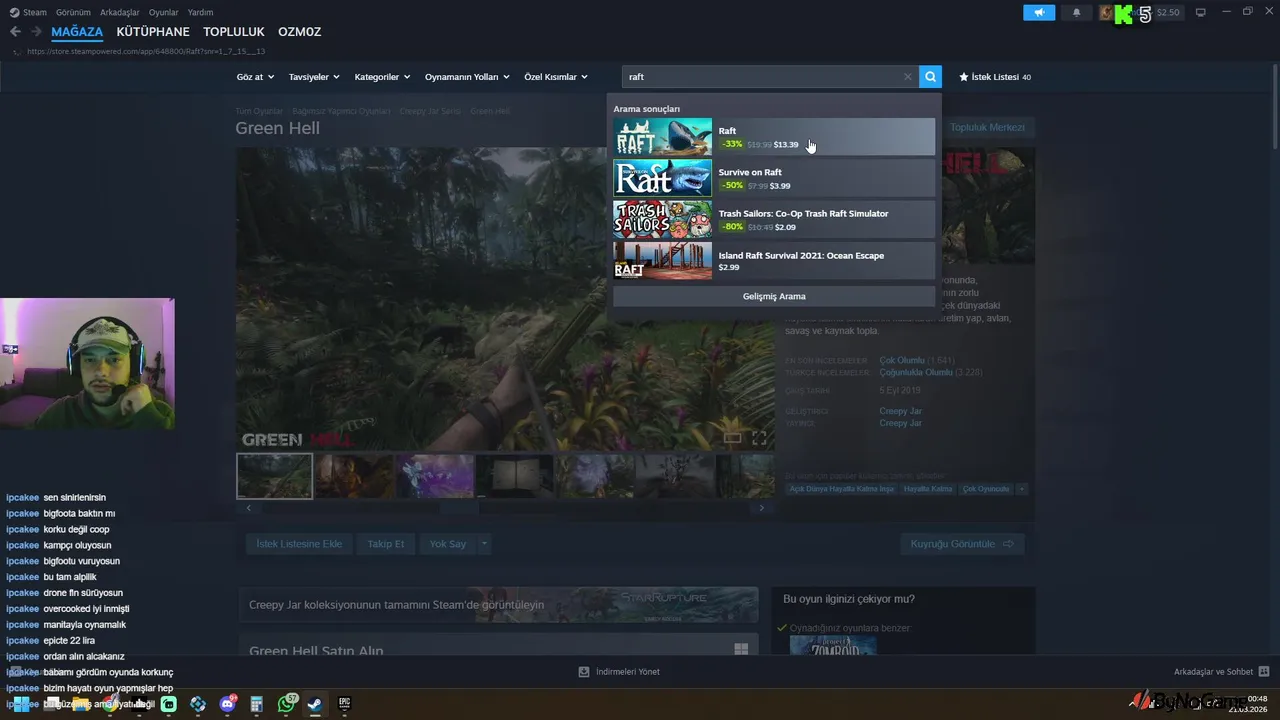The image size is (1280, 720).
Task: Select Island Raft Survival 2021: Ocean Escape
Action: point(774,261)
